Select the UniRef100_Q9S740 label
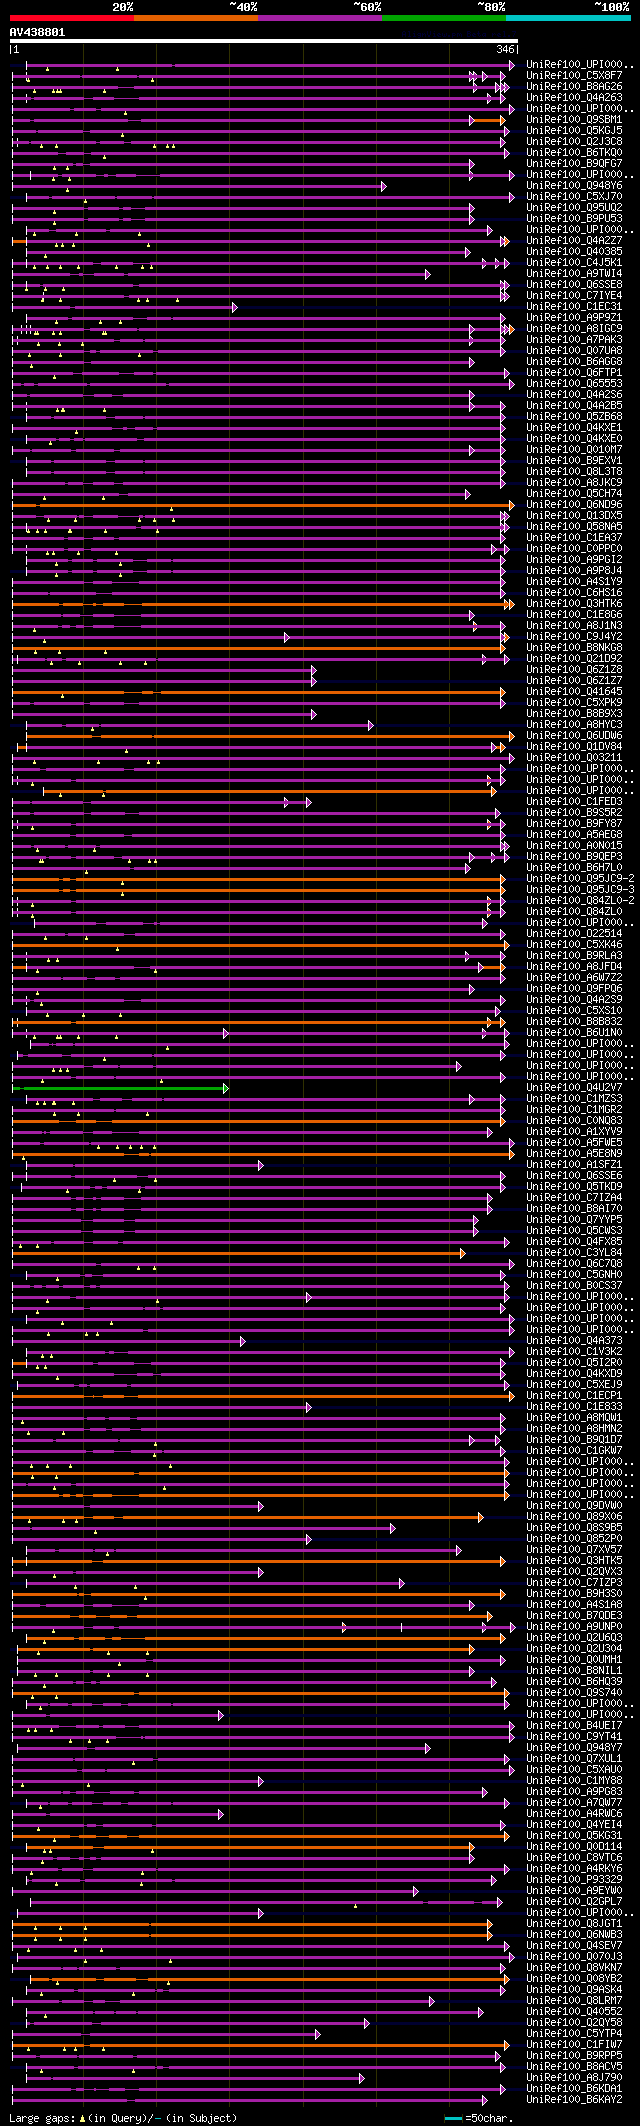 point(574,1692)
